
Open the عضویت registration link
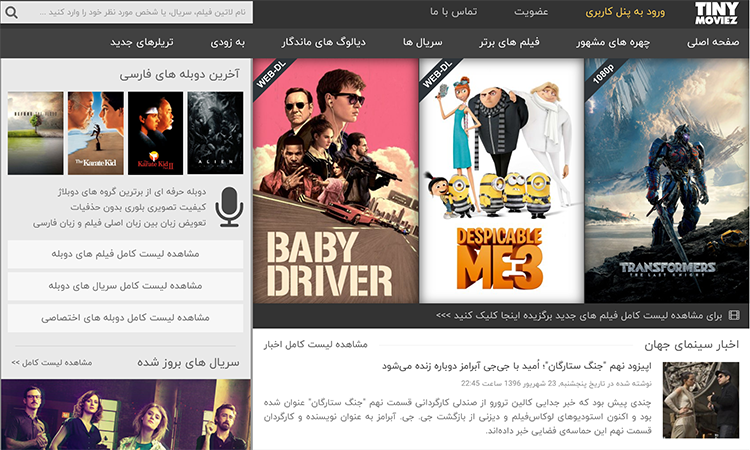(x=531, y=12)
